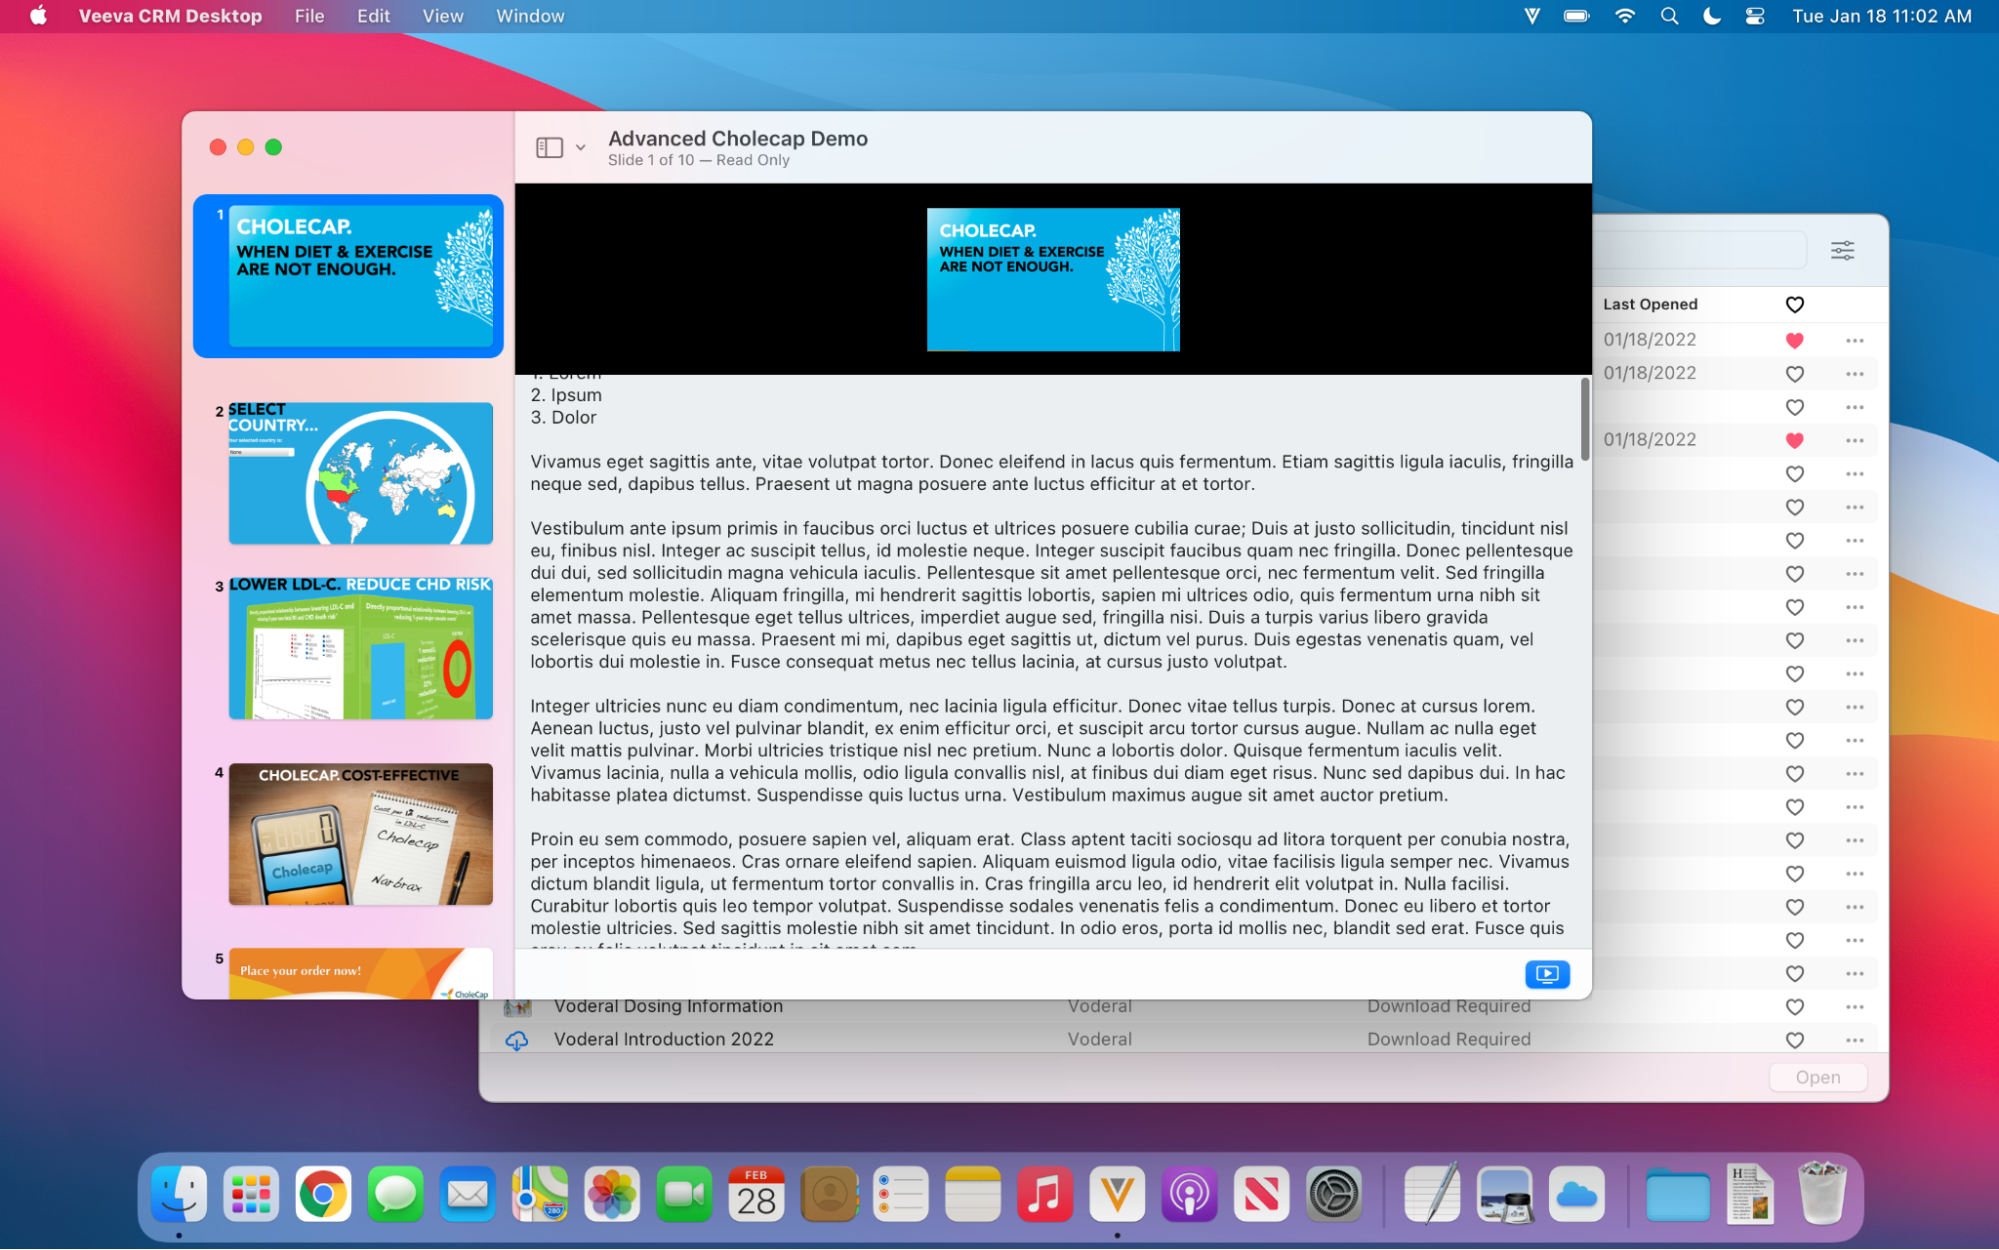Click the Veeva icon in the menu bar
This screenshot has height=1250, width=1999.
pos(1531,16)
